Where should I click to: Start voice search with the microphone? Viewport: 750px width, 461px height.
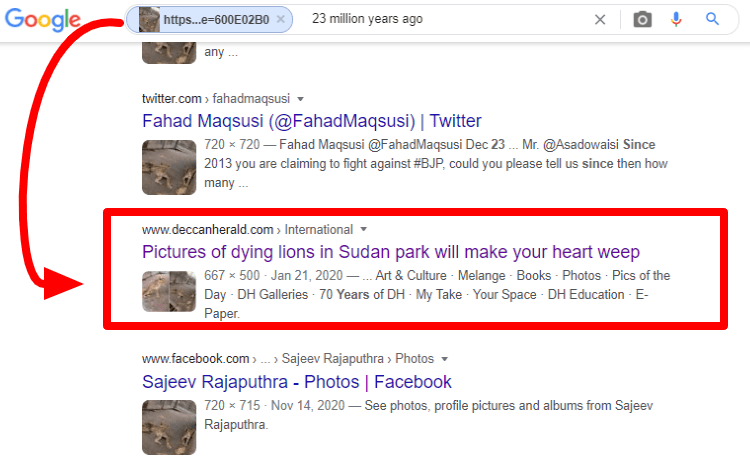[x=677, y=19]
